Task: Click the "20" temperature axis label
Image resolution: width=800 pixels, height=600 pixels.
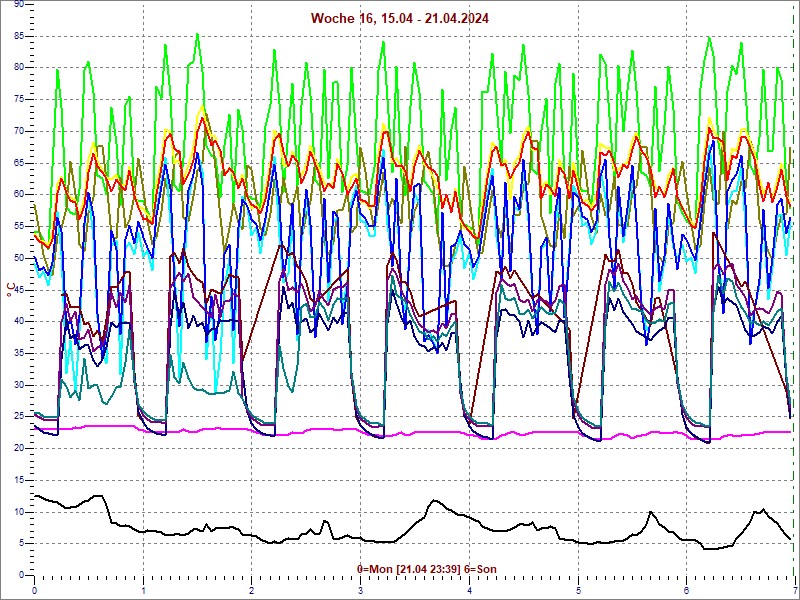Action: 18,448
